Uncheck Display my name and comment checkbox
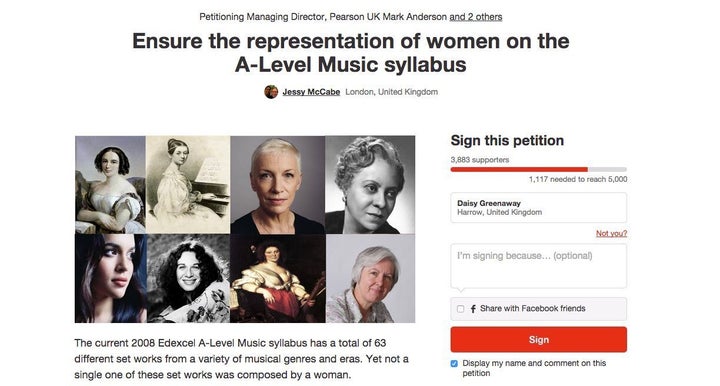Image resolution: width=720 pixels, height=386 pixels. [x=454, y=364]
